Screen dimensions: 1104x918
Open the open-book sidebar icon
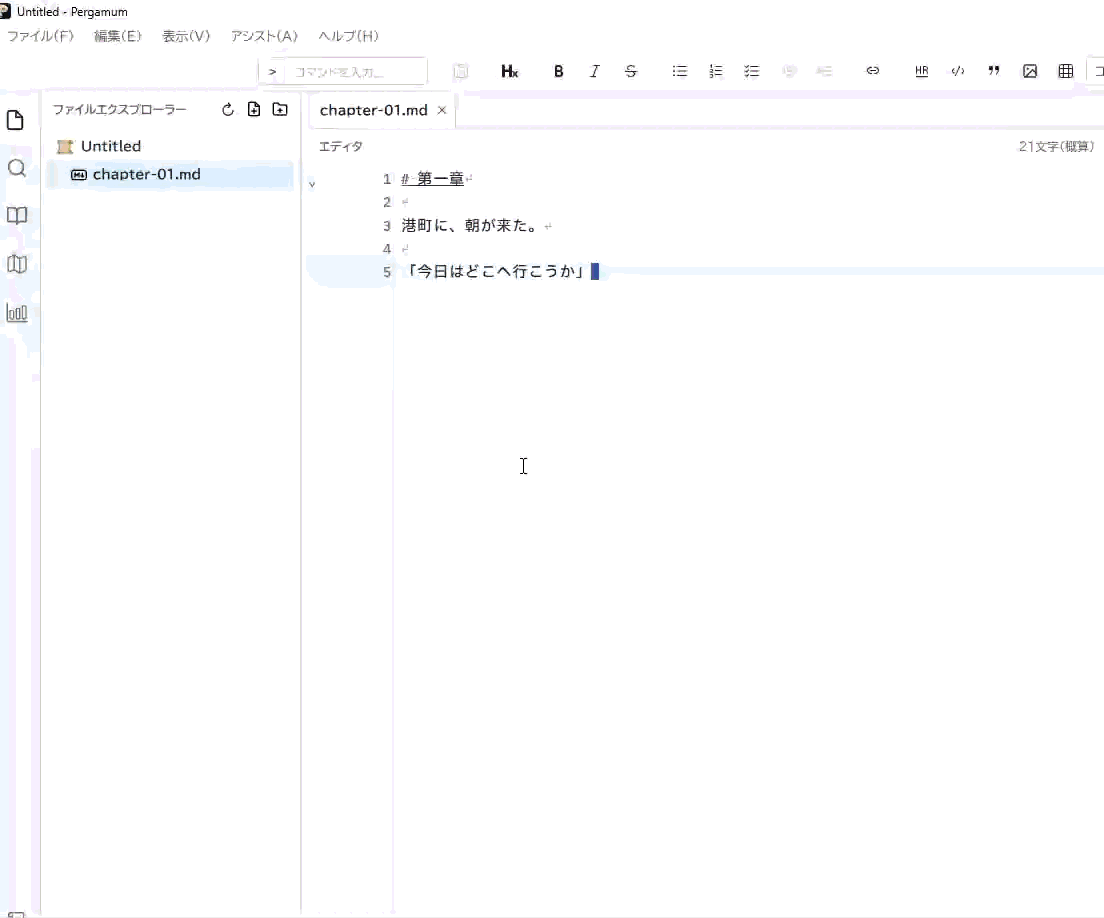[x=17, y=215]
